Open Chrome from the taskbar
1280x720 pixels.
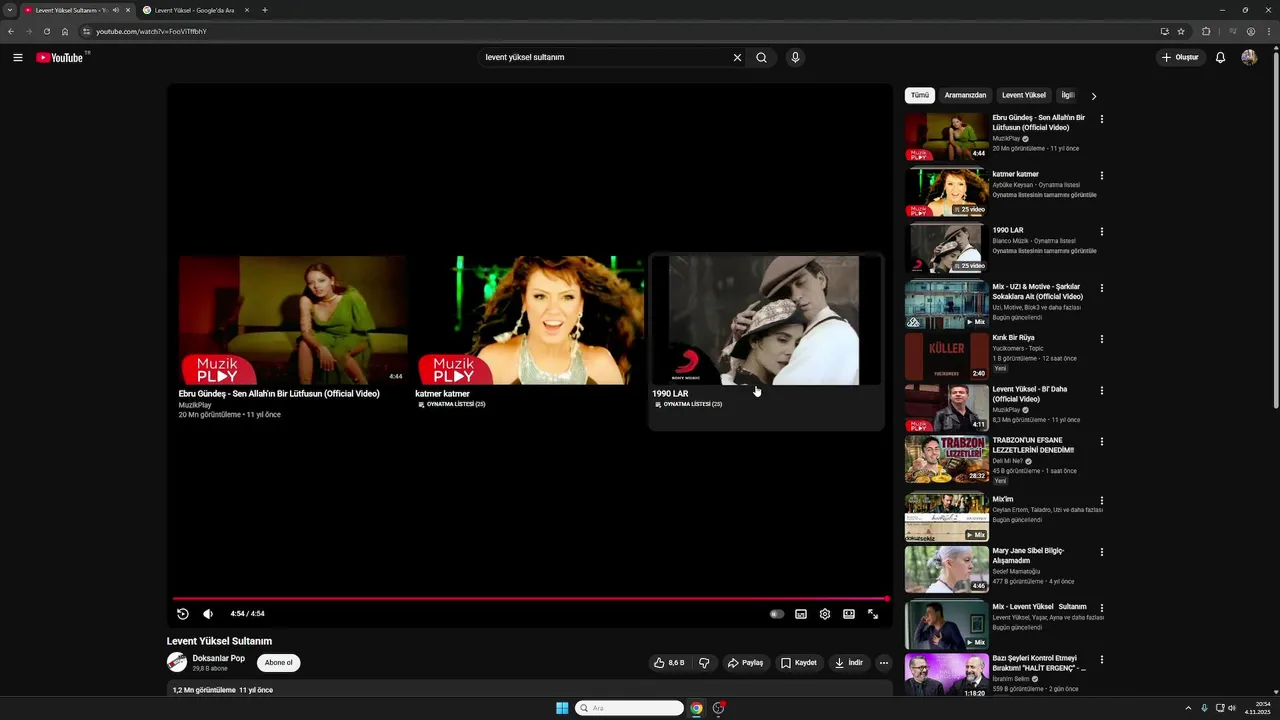click(x=696, y=708)
